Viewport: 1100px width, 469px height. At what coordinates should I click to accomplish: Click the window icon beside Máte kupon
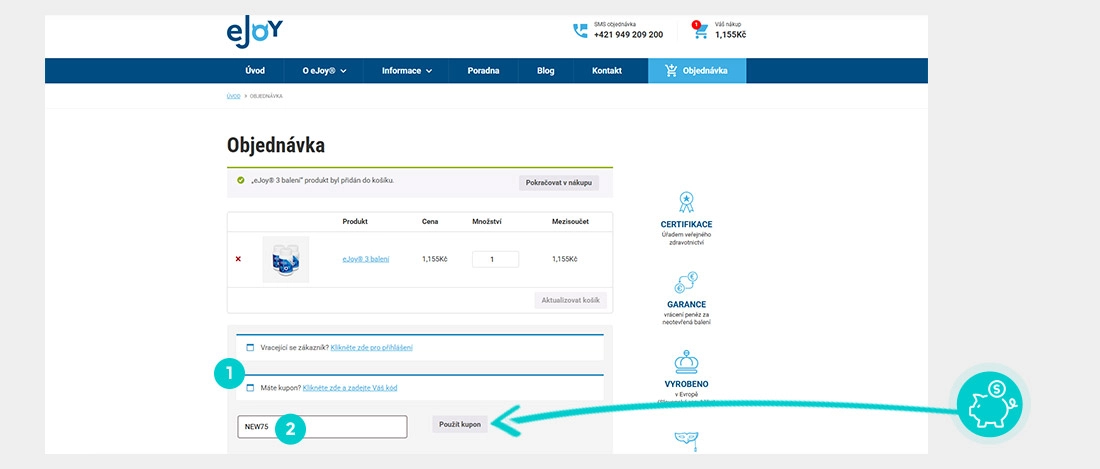coord(250,388)
